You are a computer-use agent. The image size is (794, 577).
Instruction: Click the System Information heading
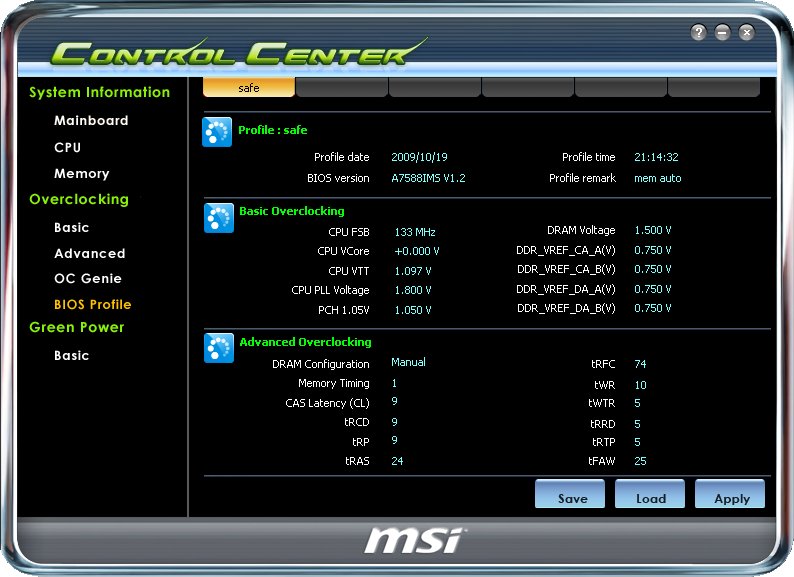99,92
